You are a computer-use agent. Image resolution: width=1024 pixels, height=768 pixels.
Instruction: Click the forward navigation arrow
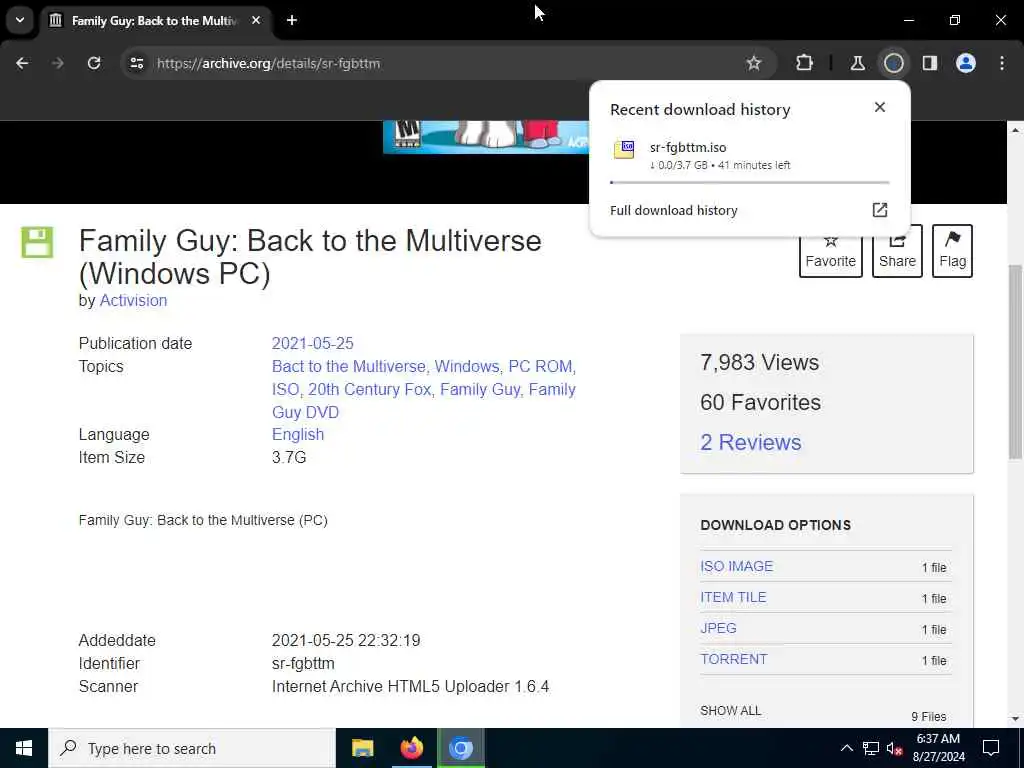point(57,63)
